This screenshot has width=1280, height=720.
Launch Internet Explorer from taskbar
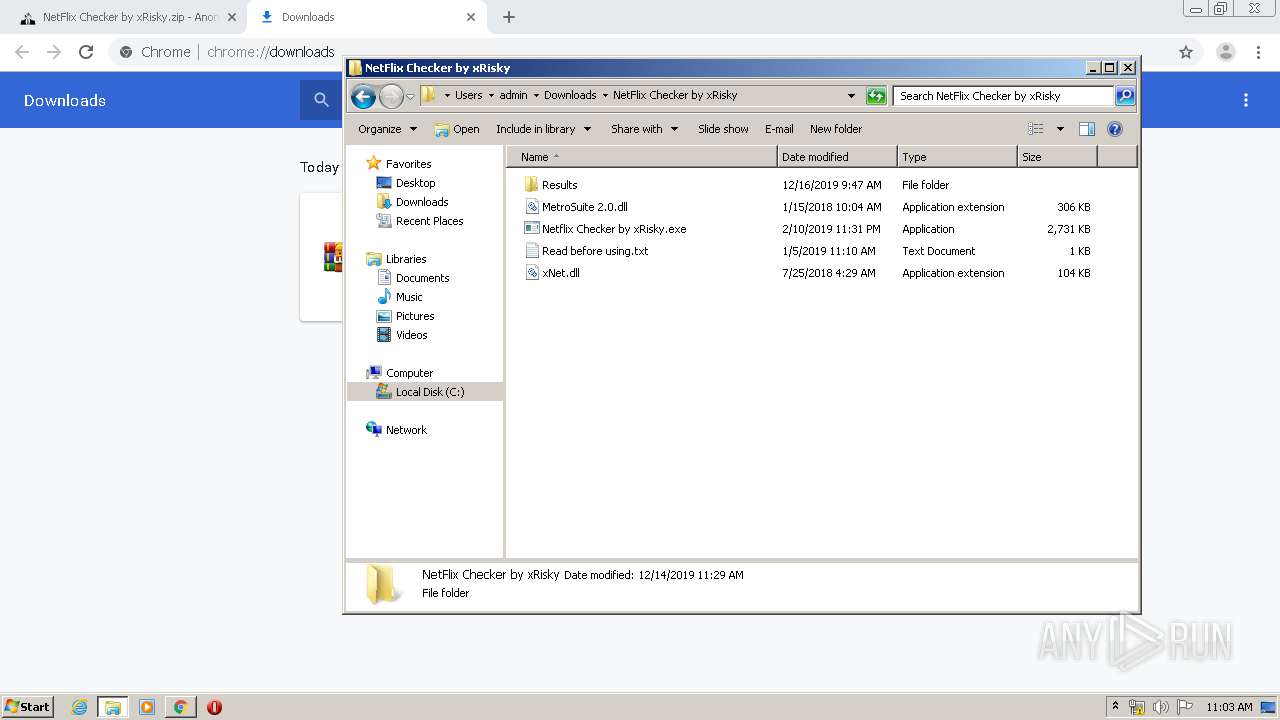79,707
